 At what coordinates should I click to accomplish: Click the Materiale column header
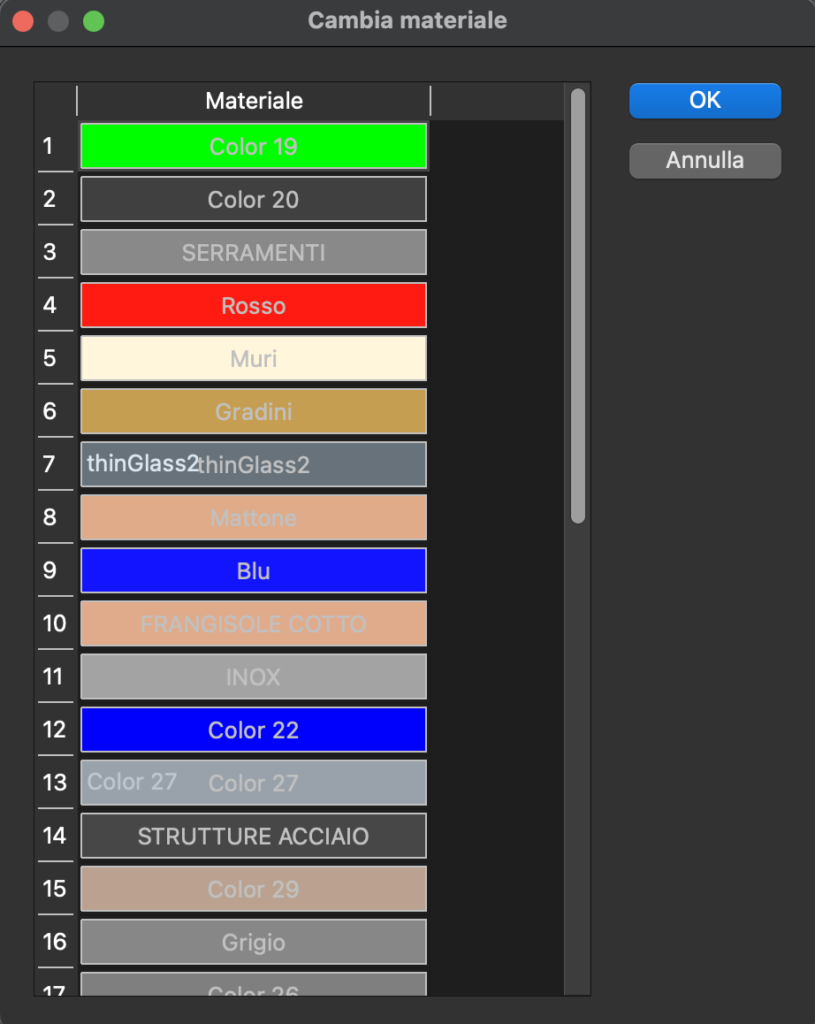(x=254, y=101)
